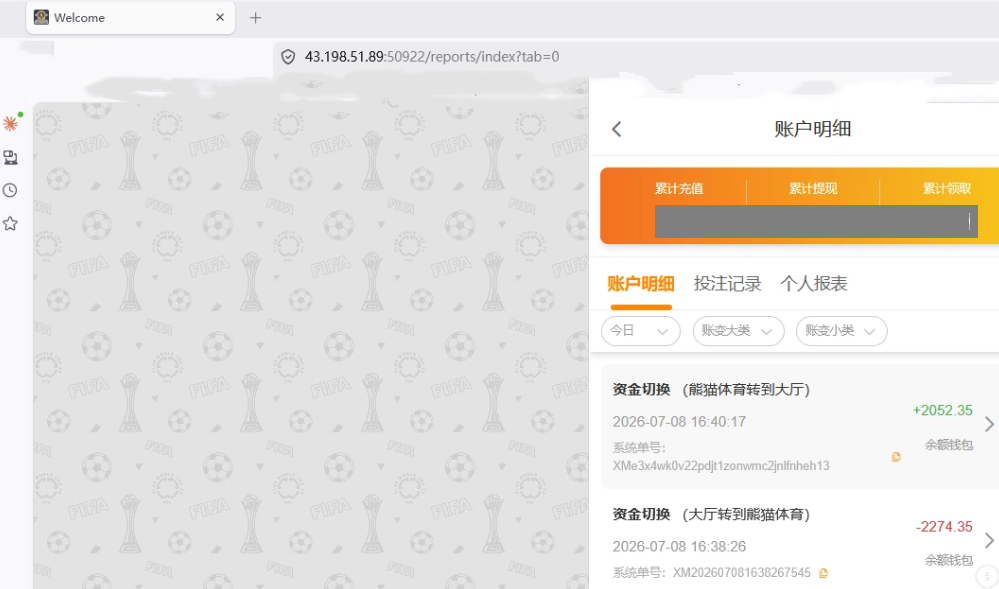Close the Welcome browser tab

[x=220, y=17]
